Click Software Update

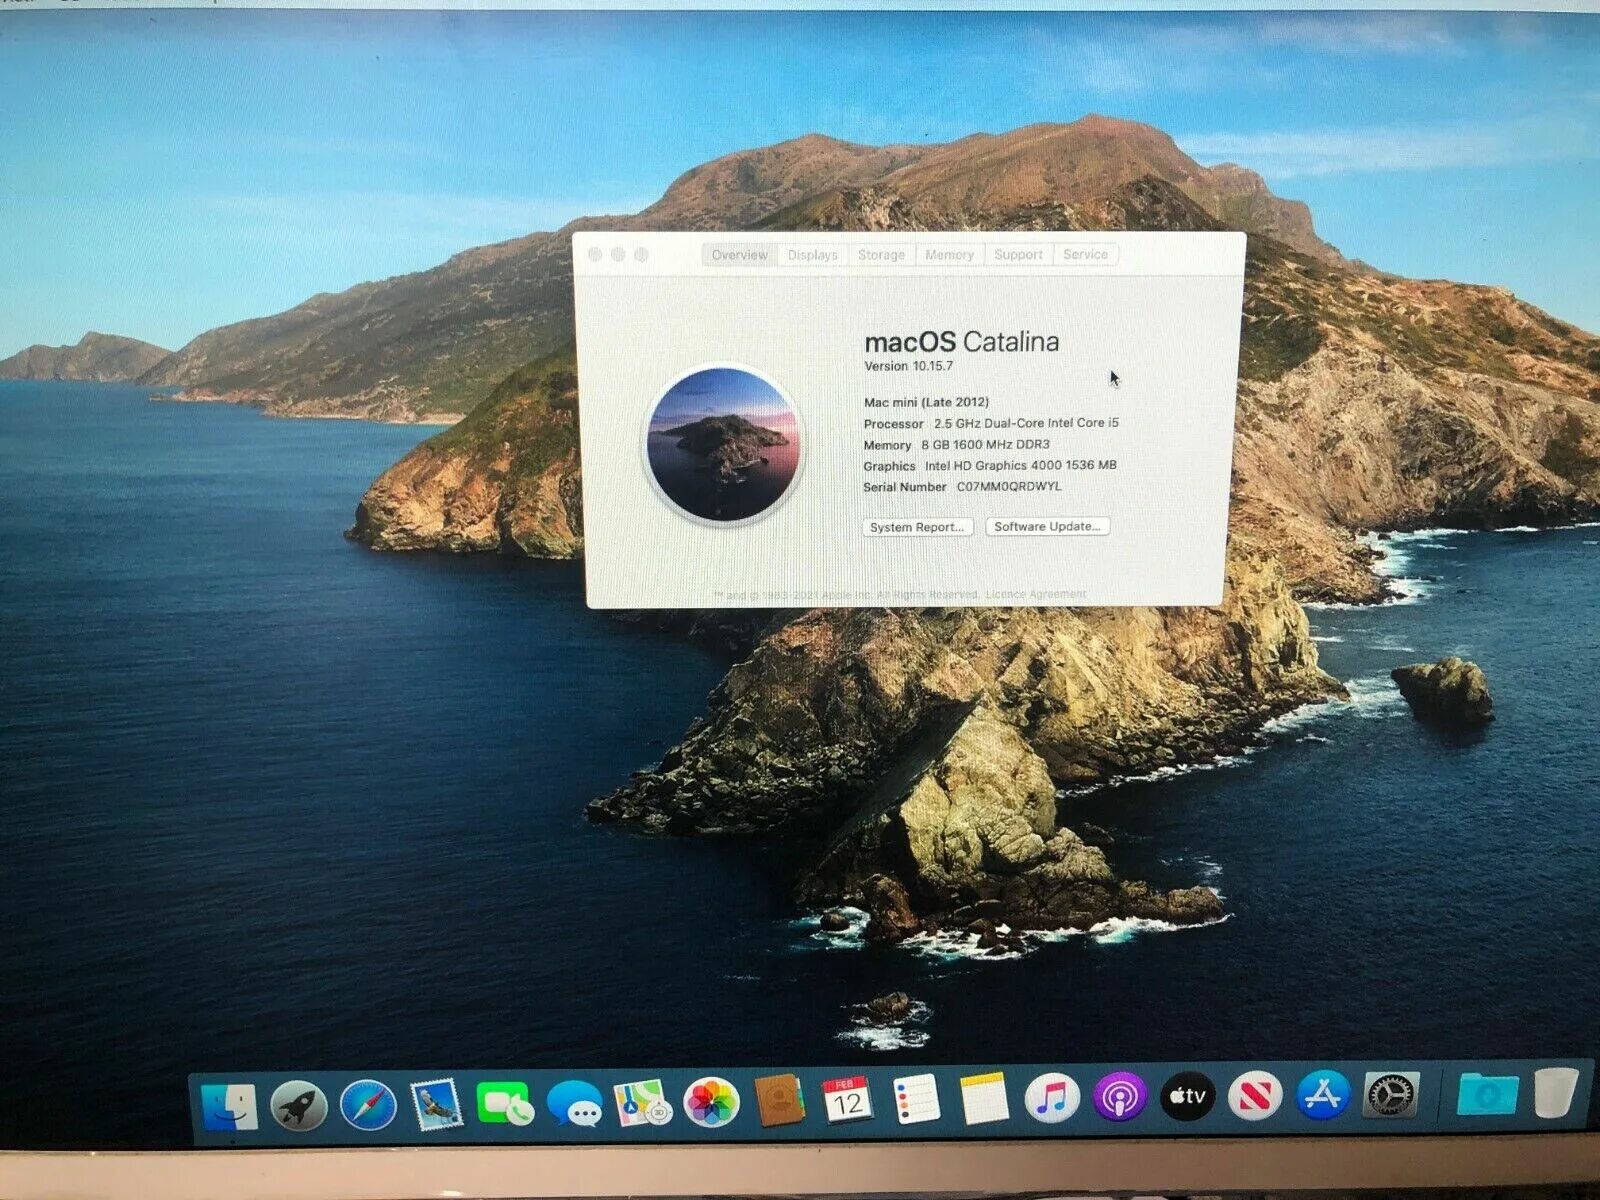(x=1047, y=527)
